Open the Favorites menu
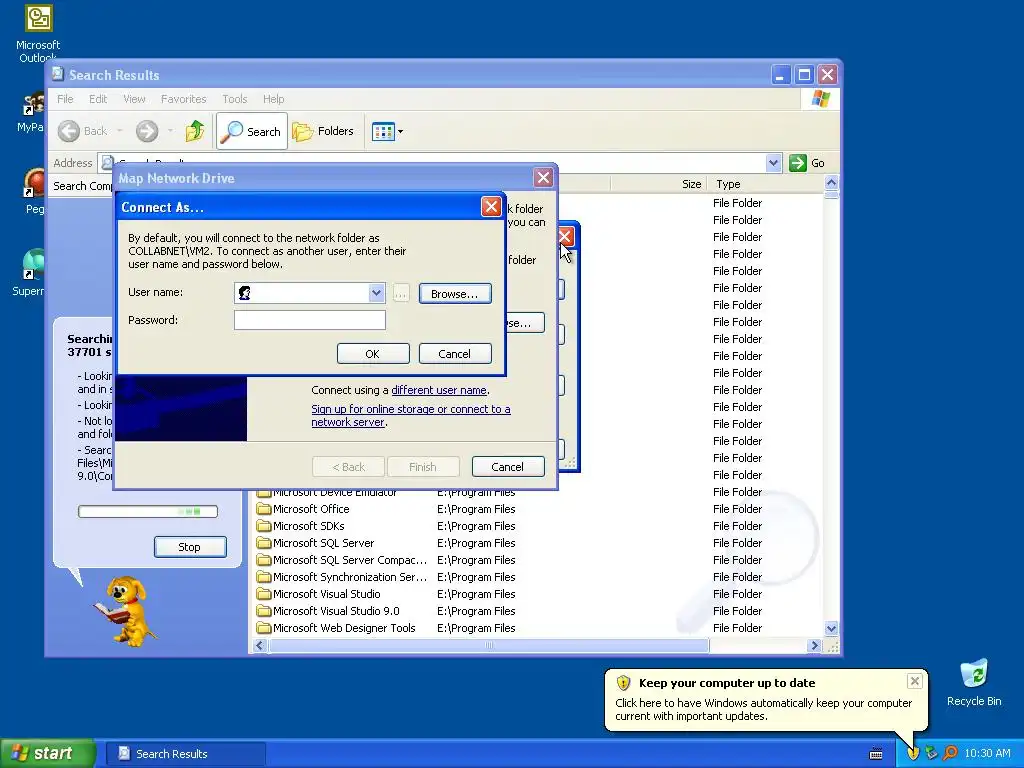The image size is (1024, 768). pos(184,99)
